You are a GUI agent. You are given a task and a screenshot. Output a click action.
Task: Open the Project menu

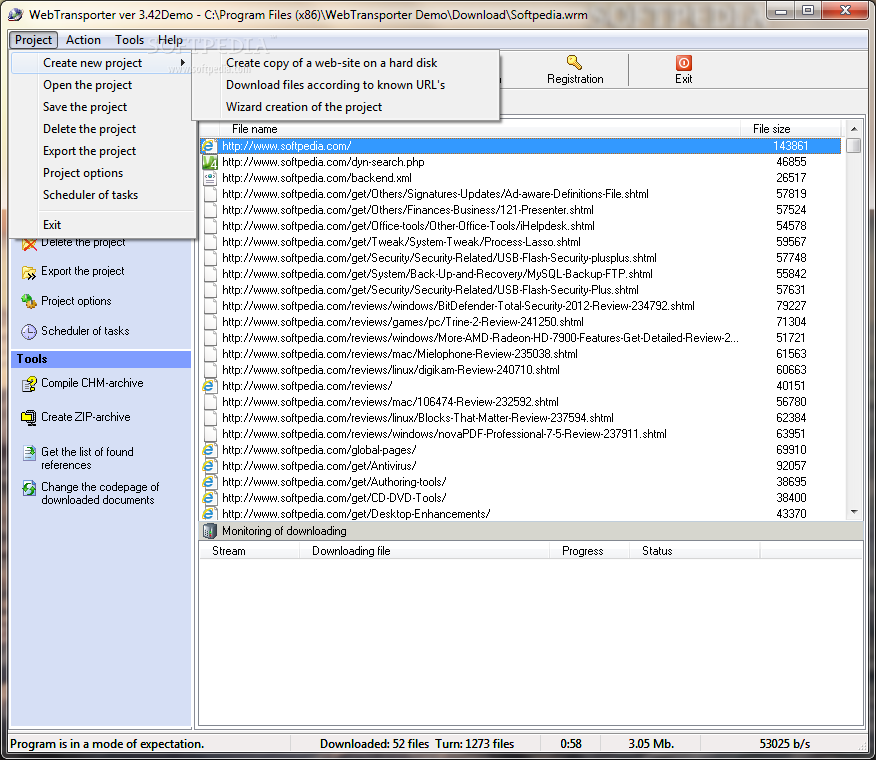pyautogui.click(x=33, y=40)
